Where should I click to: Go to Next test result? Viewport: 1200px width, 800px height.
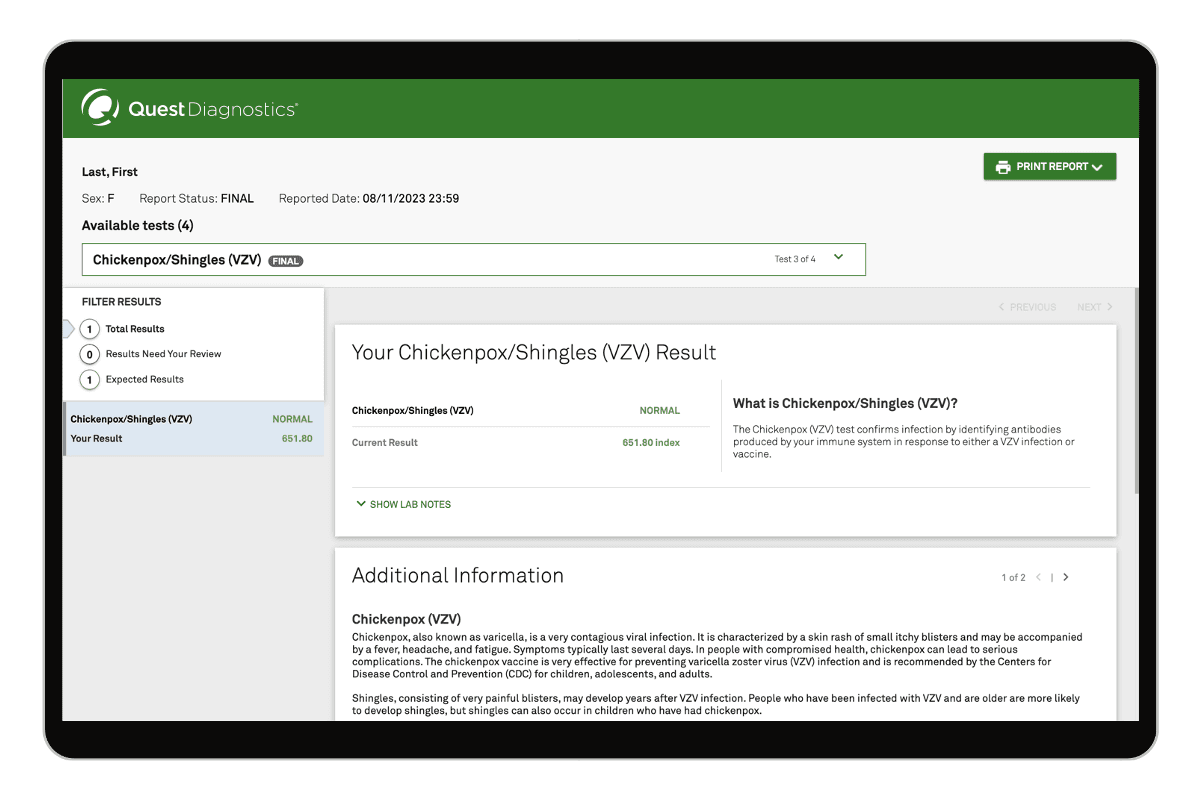(x=1094, y=307)
